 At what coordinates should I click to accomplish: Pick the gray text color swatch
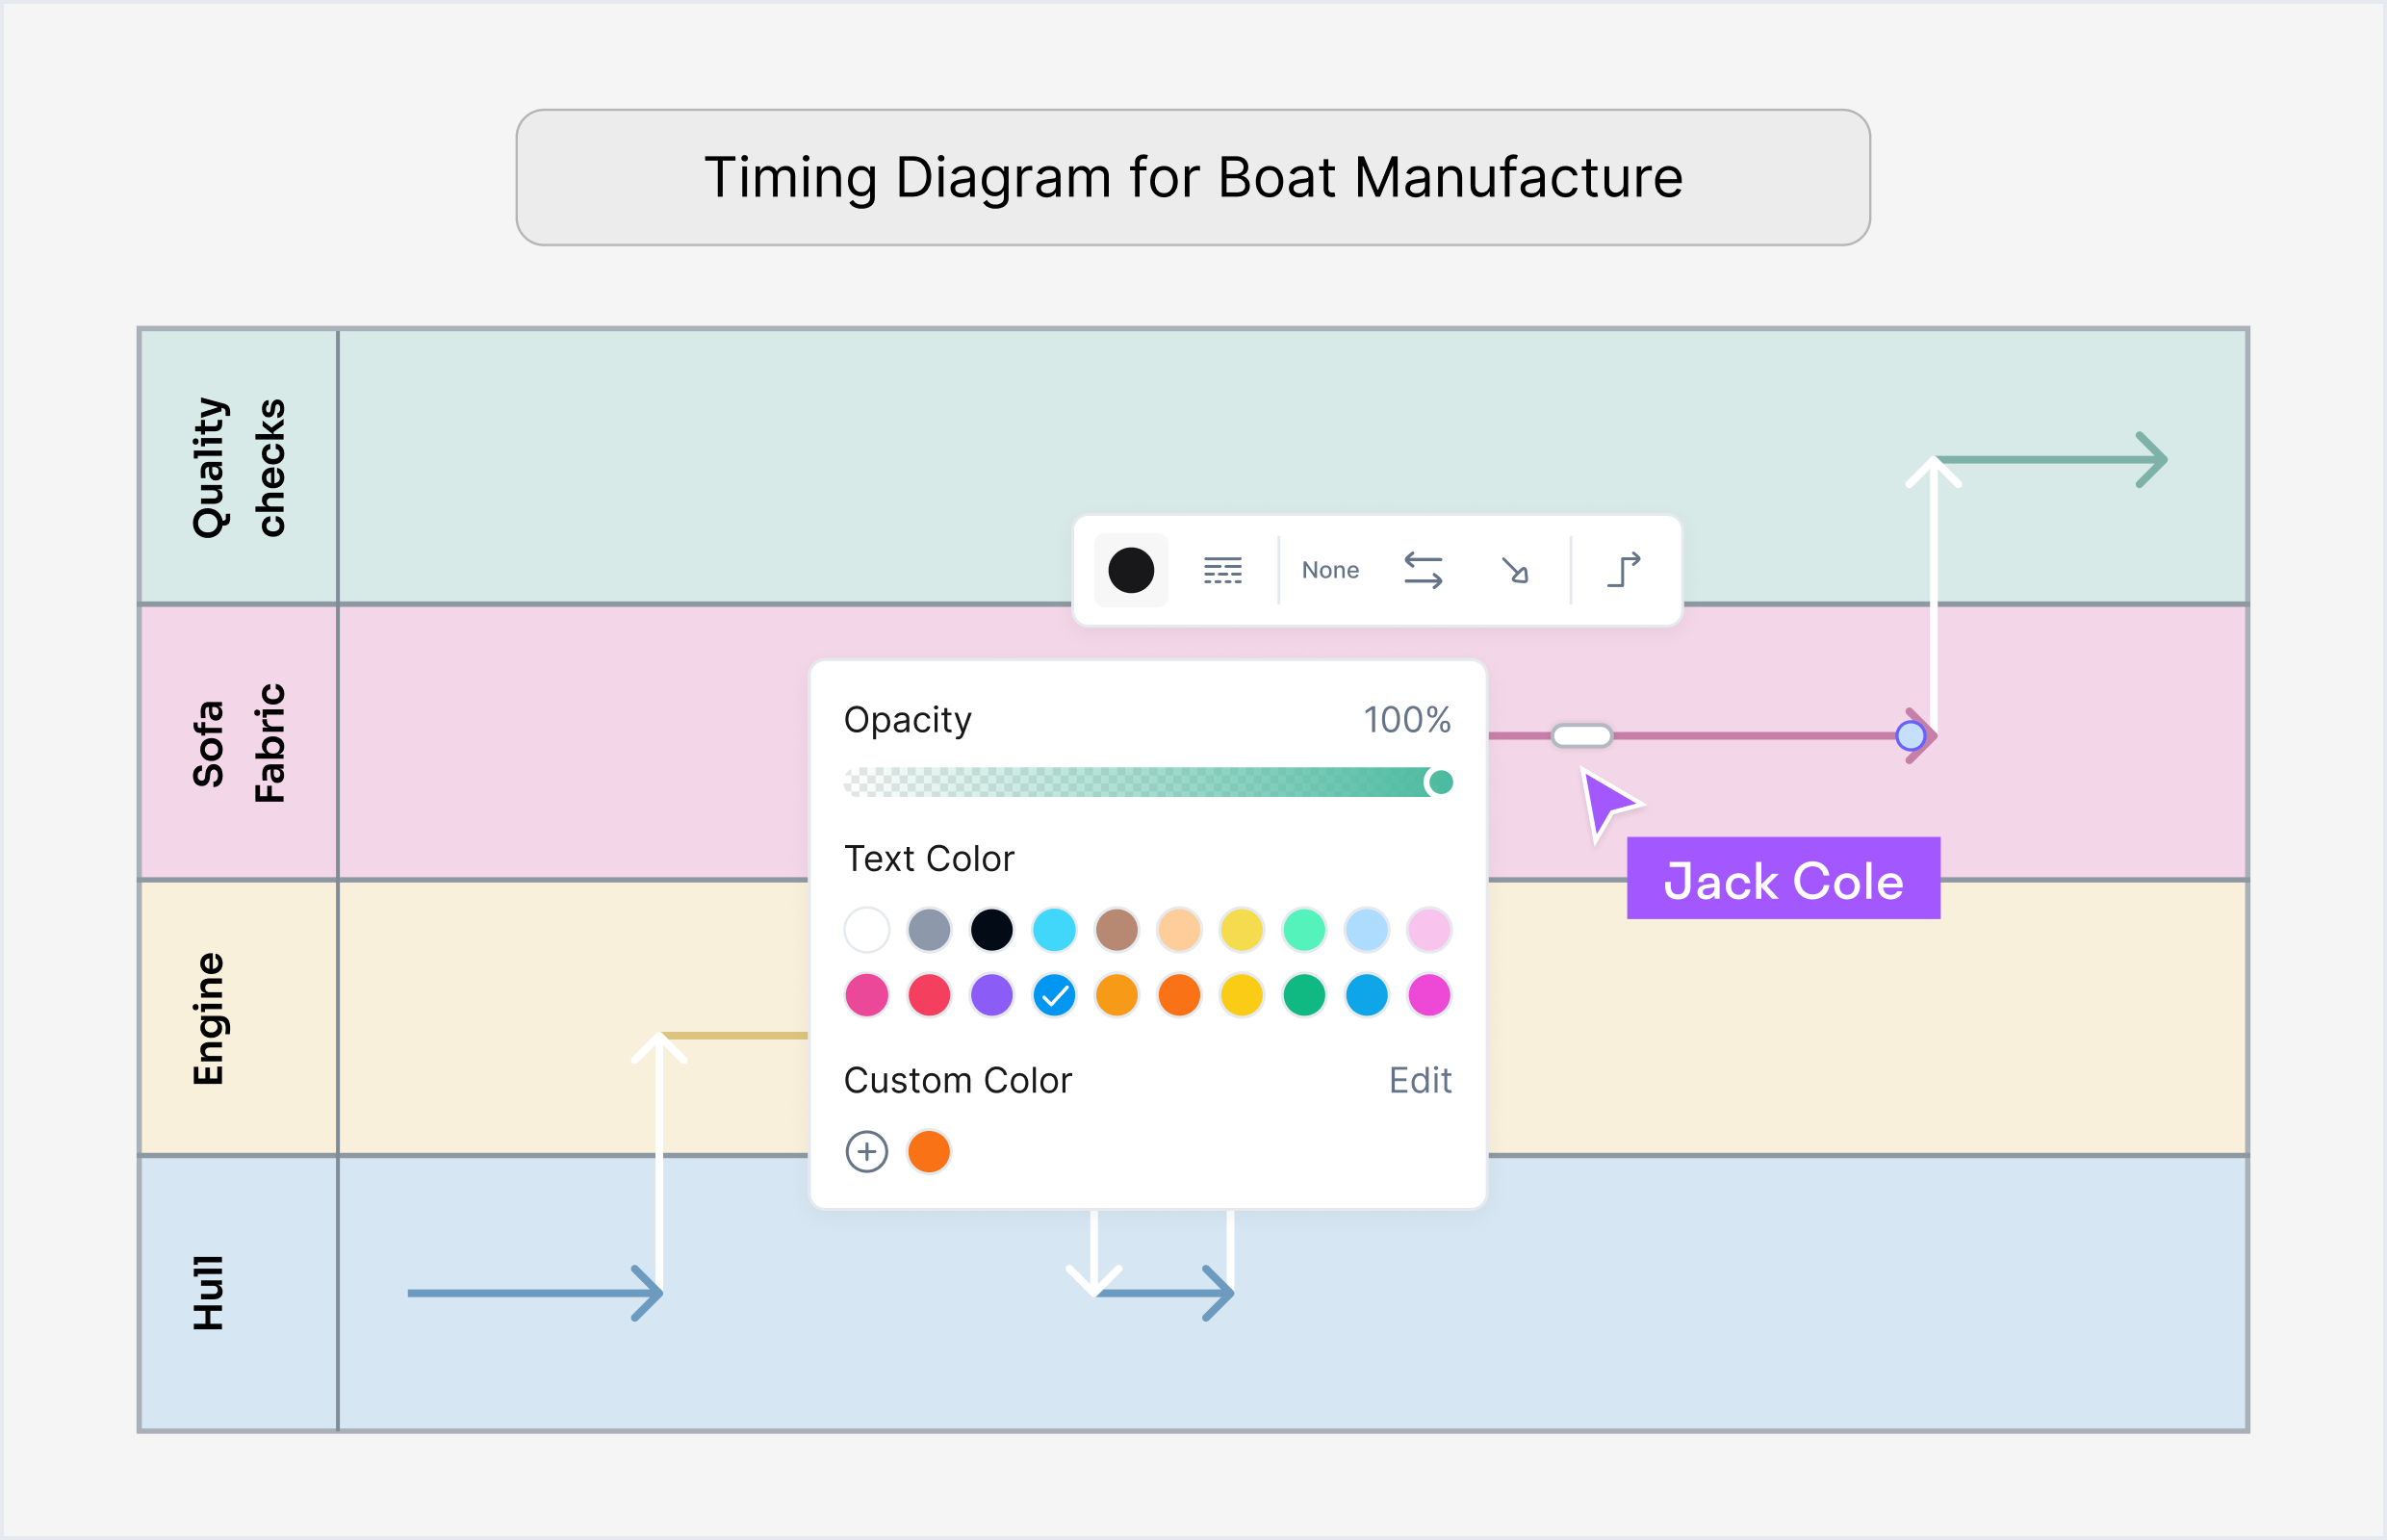929,930
